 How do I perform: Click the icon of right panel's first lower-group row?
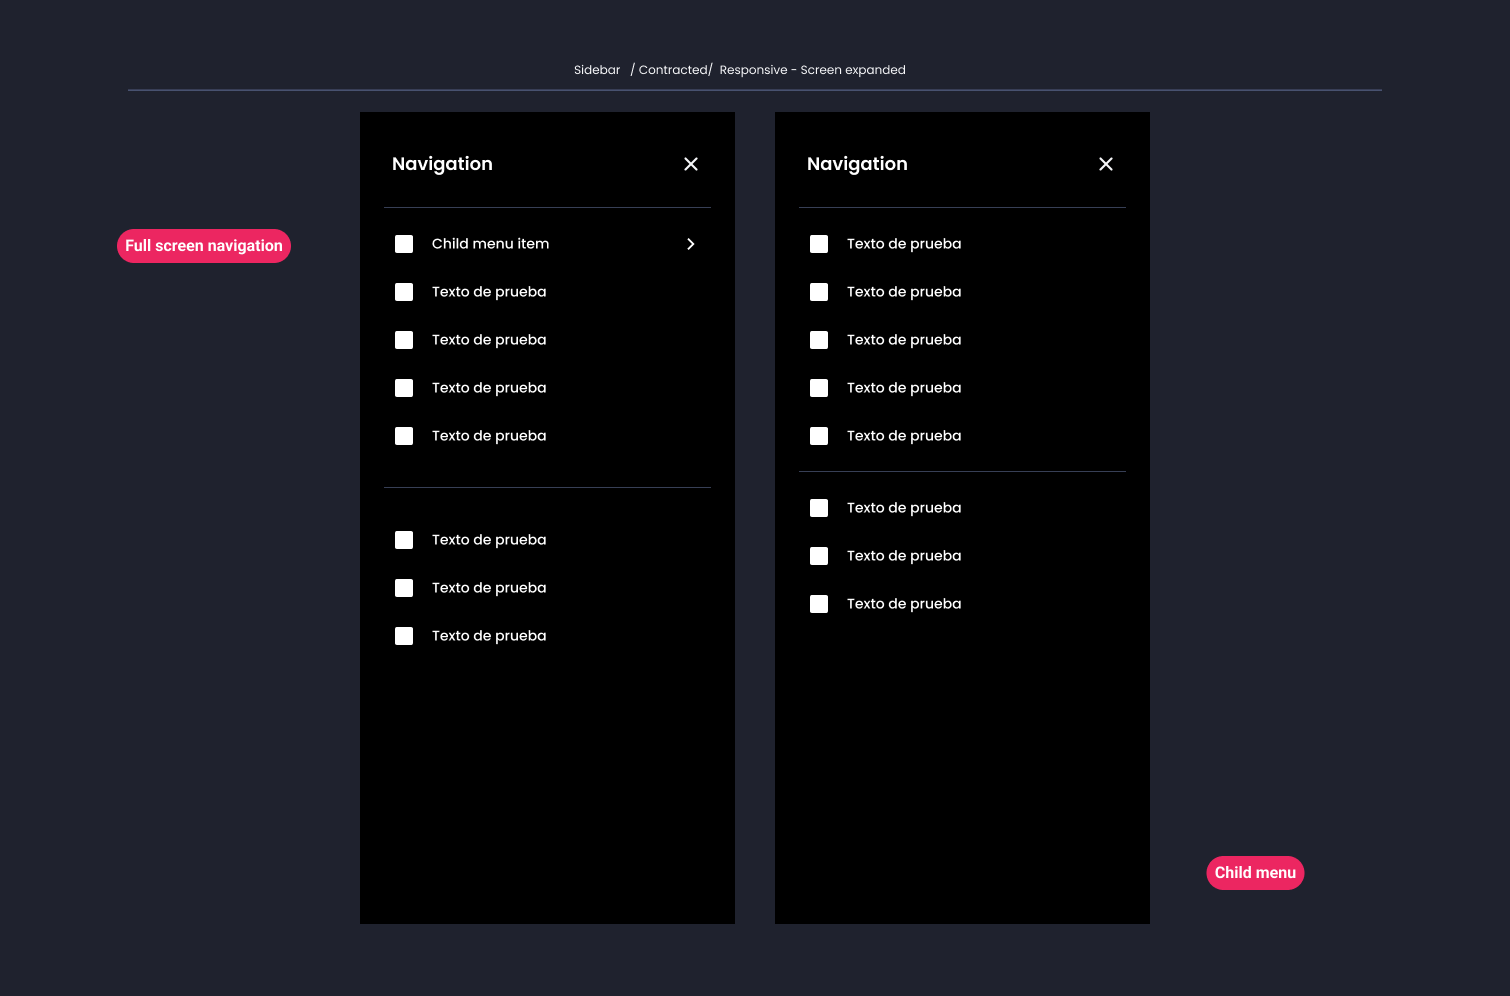[x=819, y=508]
